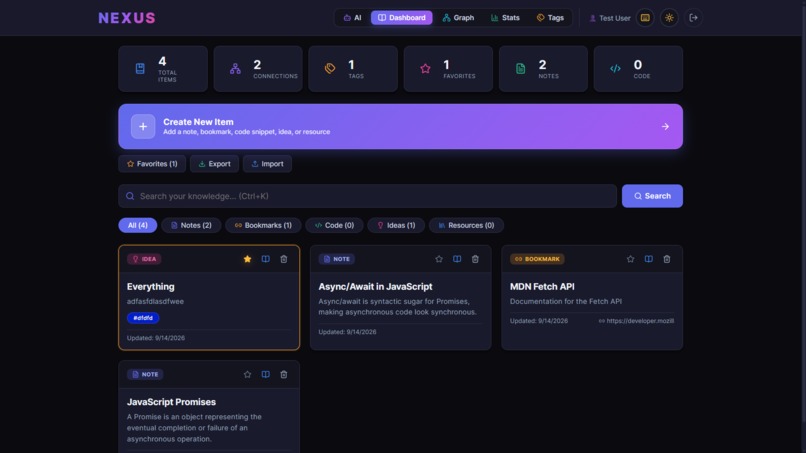Open the Everything card title
The image size is (806, 453).
(151, 286)
